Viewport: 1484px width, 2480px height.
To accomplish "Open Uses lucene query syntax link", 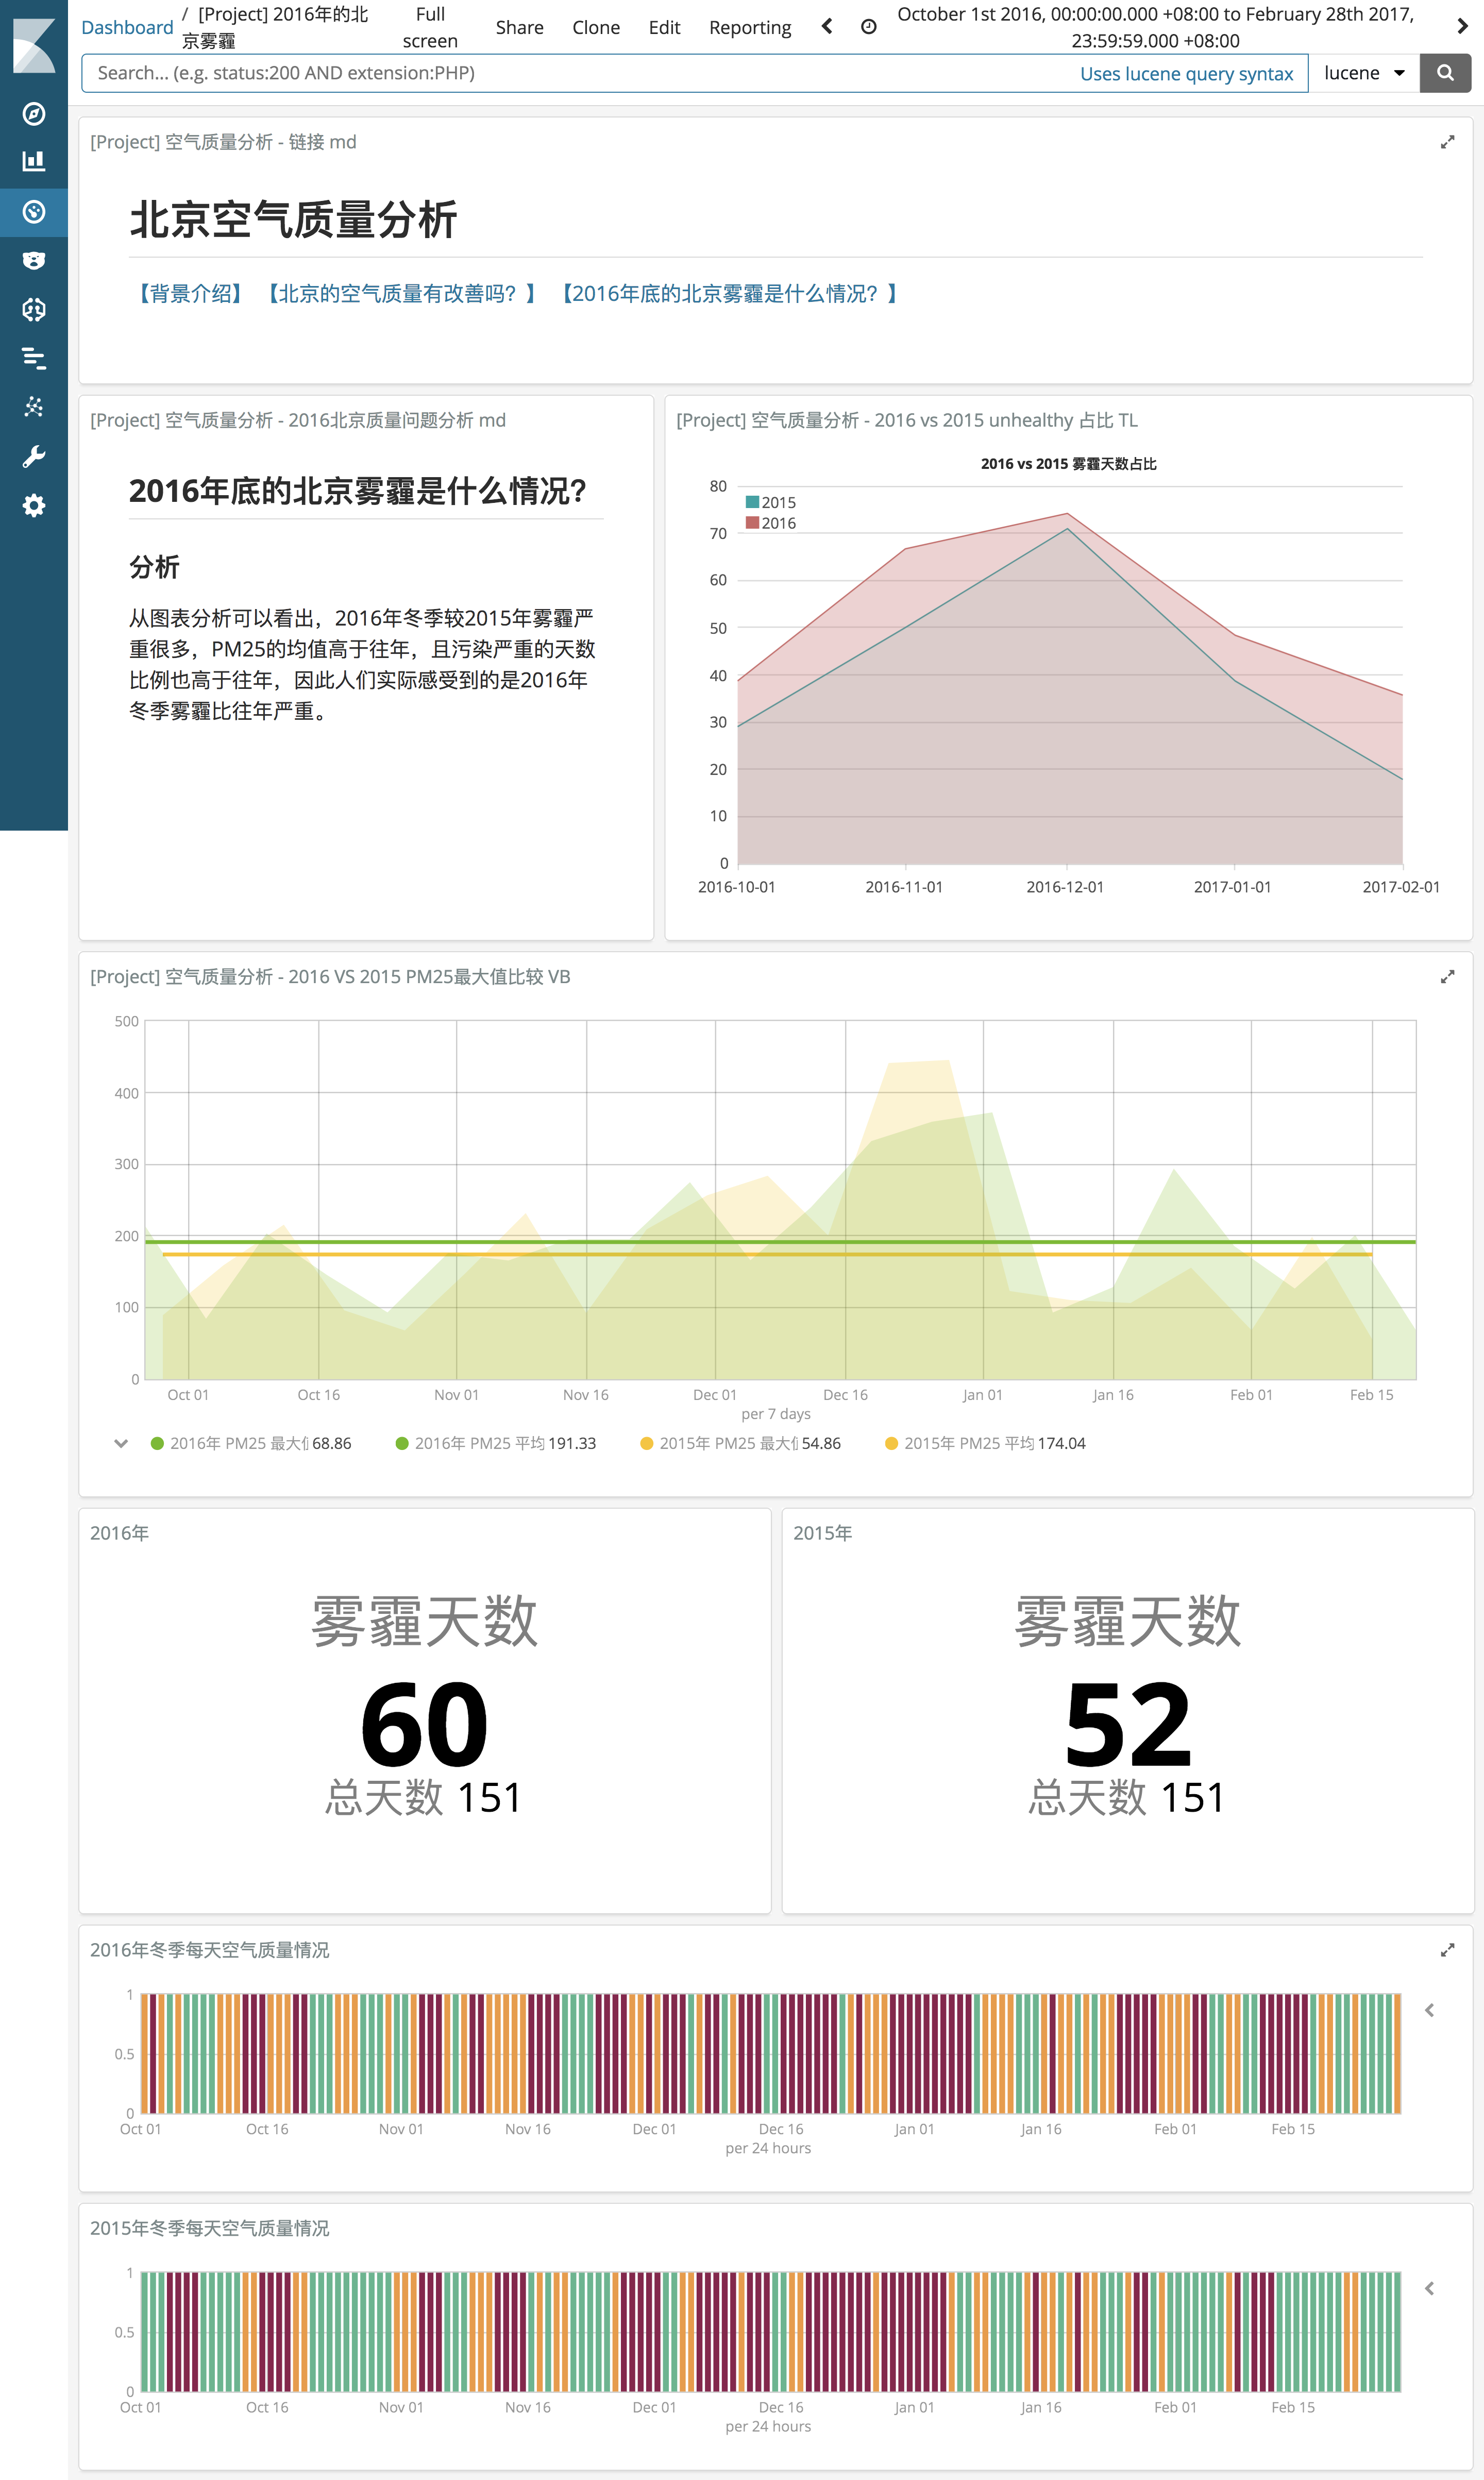I will [1186, 73].
